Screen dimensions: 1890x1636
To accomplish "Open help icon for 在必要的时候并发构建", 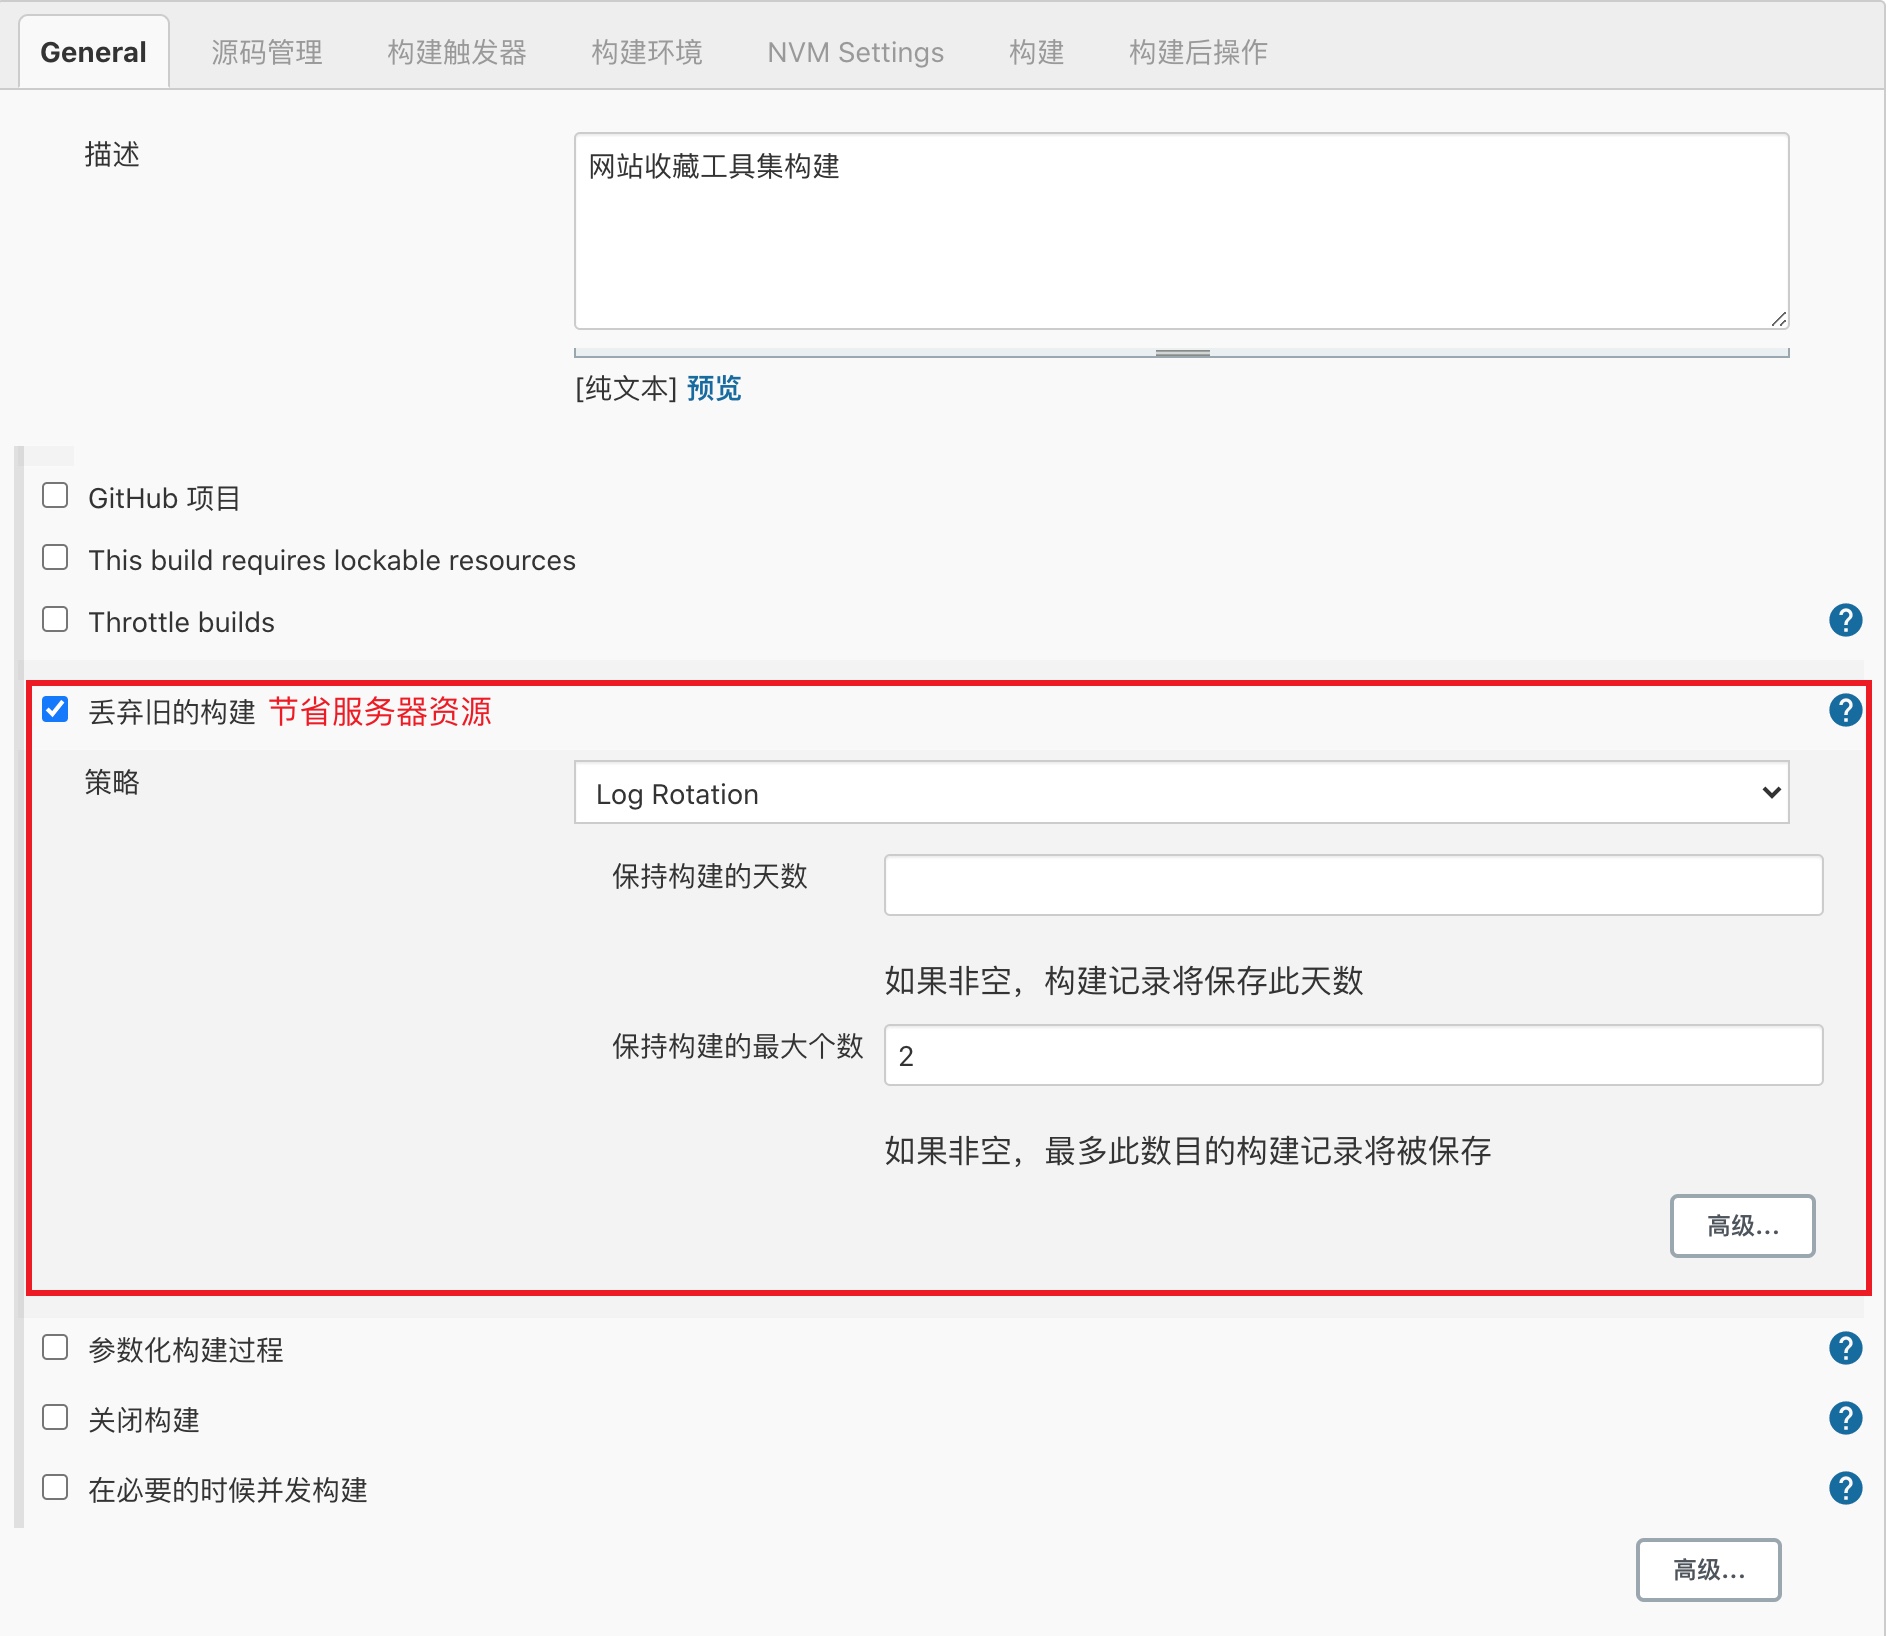I will tap(1845, 1488).
